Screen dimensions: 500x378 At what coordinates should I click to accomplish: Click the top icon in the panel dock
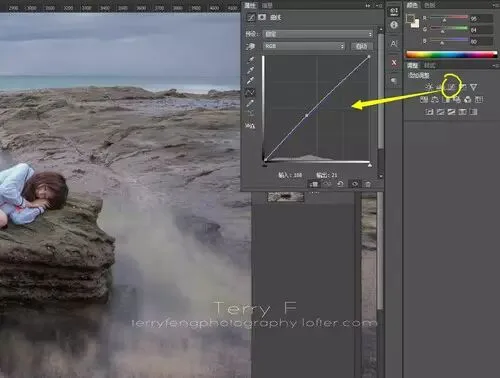[394, 11]
